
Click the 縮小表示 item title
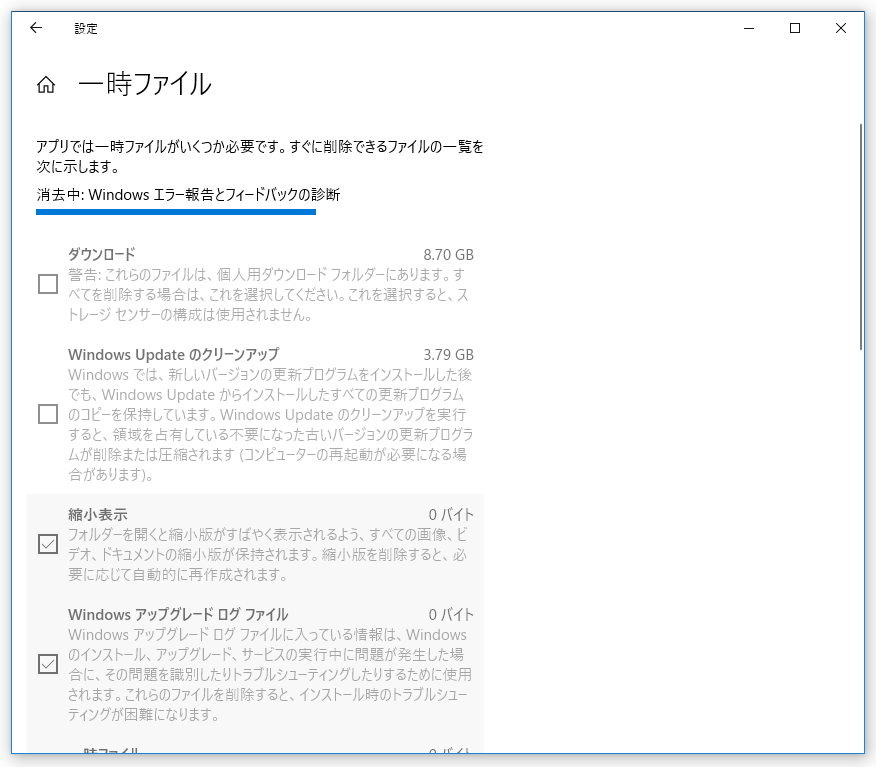click(x=98, y=514)
